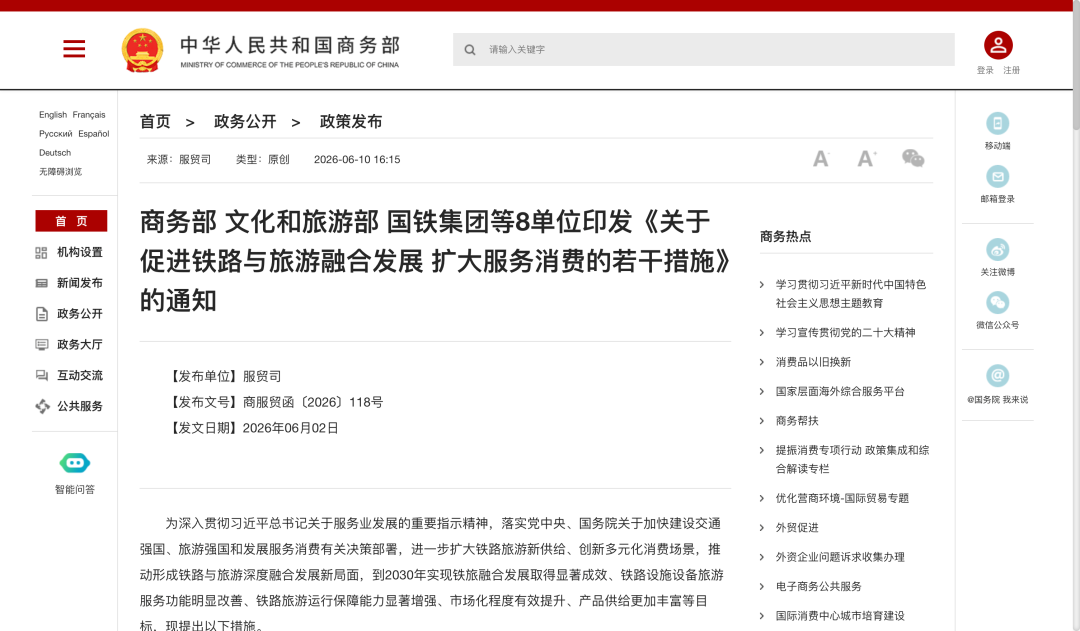Go to 首页 in the breadcrumb
The height and width of the screenshot is (631, 1080).
coord(155,122)
